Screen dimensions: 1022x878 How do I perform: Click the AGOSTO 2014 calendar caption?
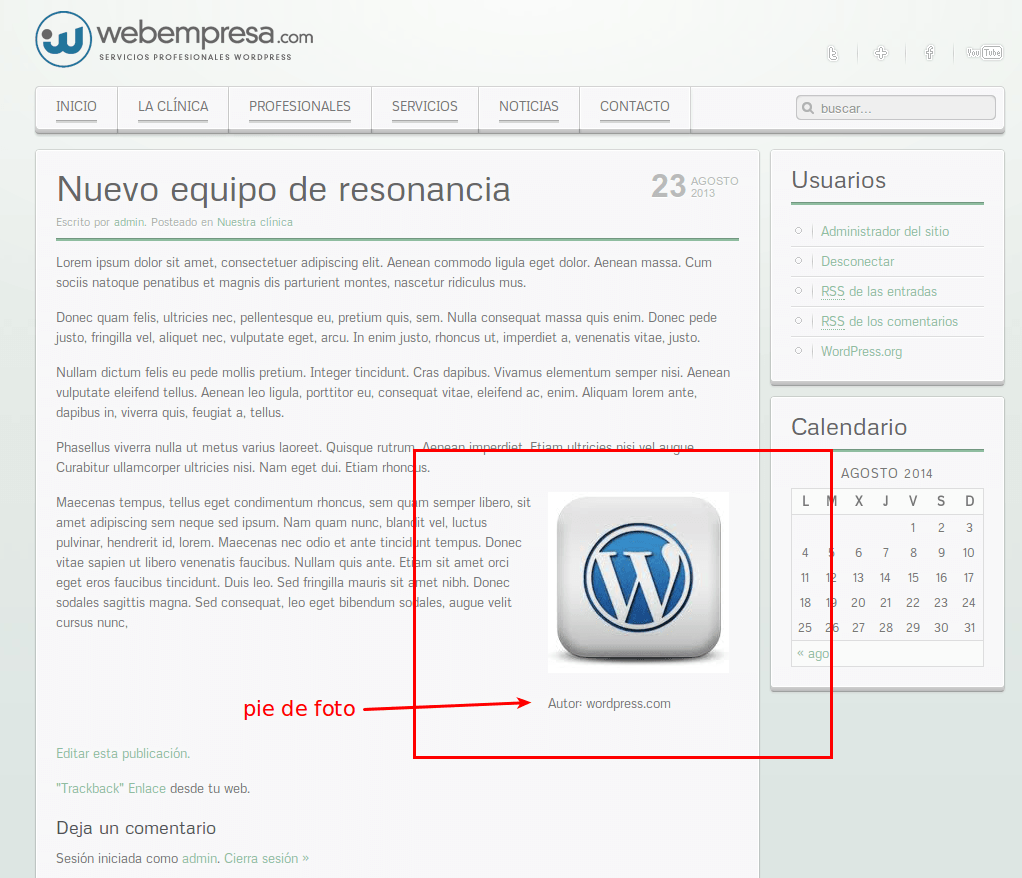click(886, 473)
